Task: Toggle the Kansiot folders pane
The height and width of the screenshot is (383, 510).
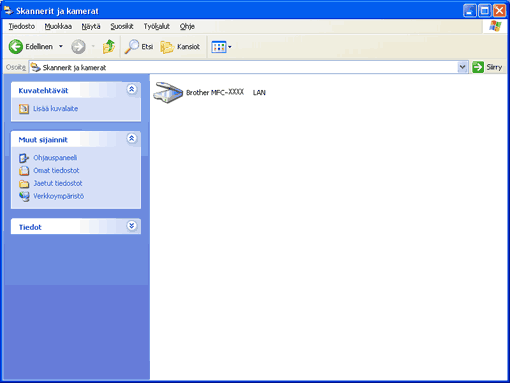Action: pos(180,47)
